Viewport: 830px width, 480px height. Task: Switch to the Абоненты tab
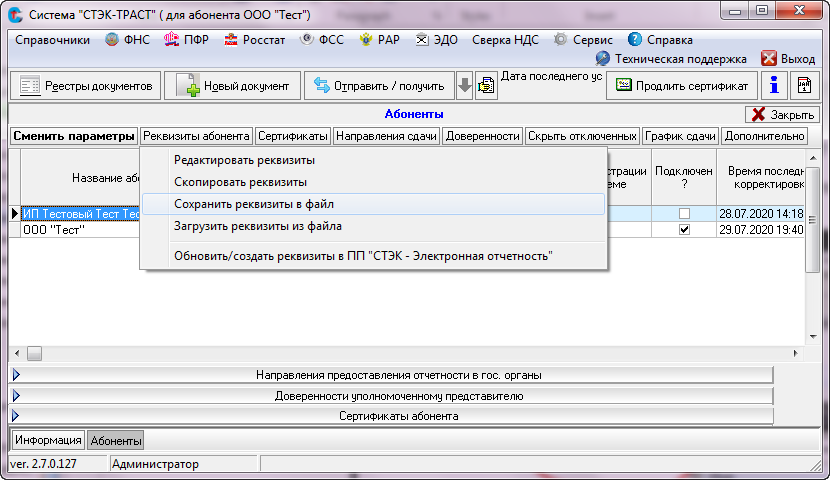pos(116,440)
